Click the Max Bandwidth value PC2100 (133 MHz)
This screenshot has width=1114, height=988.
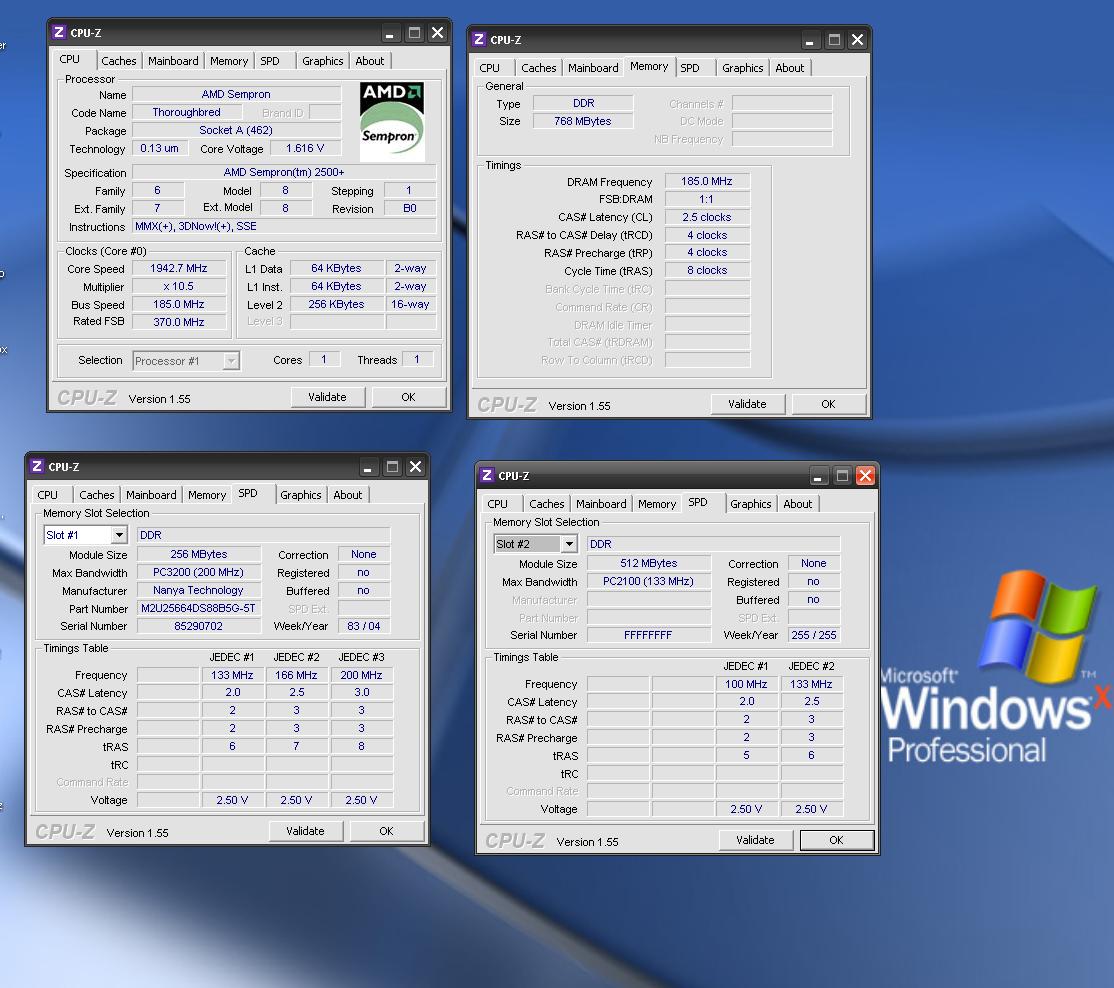[649, 581]
